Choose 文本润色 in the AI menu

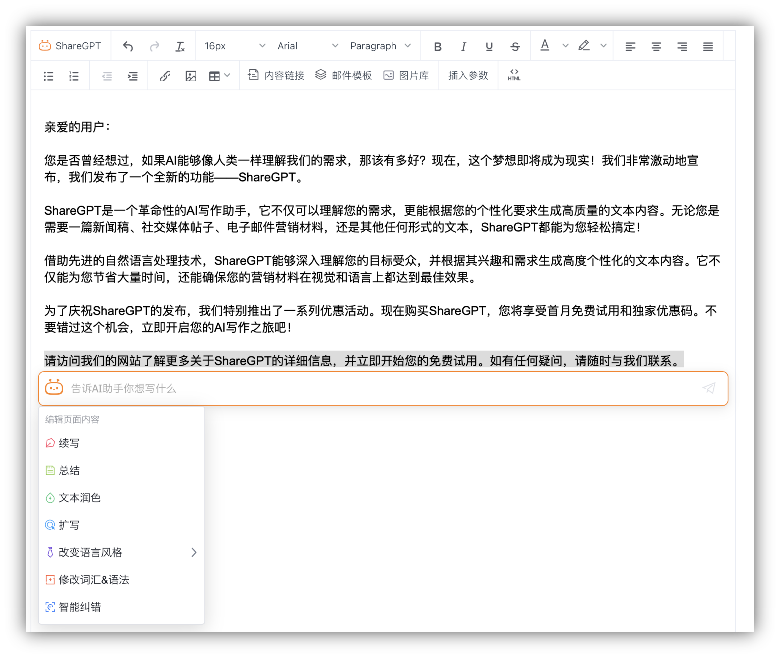[121, 498]
